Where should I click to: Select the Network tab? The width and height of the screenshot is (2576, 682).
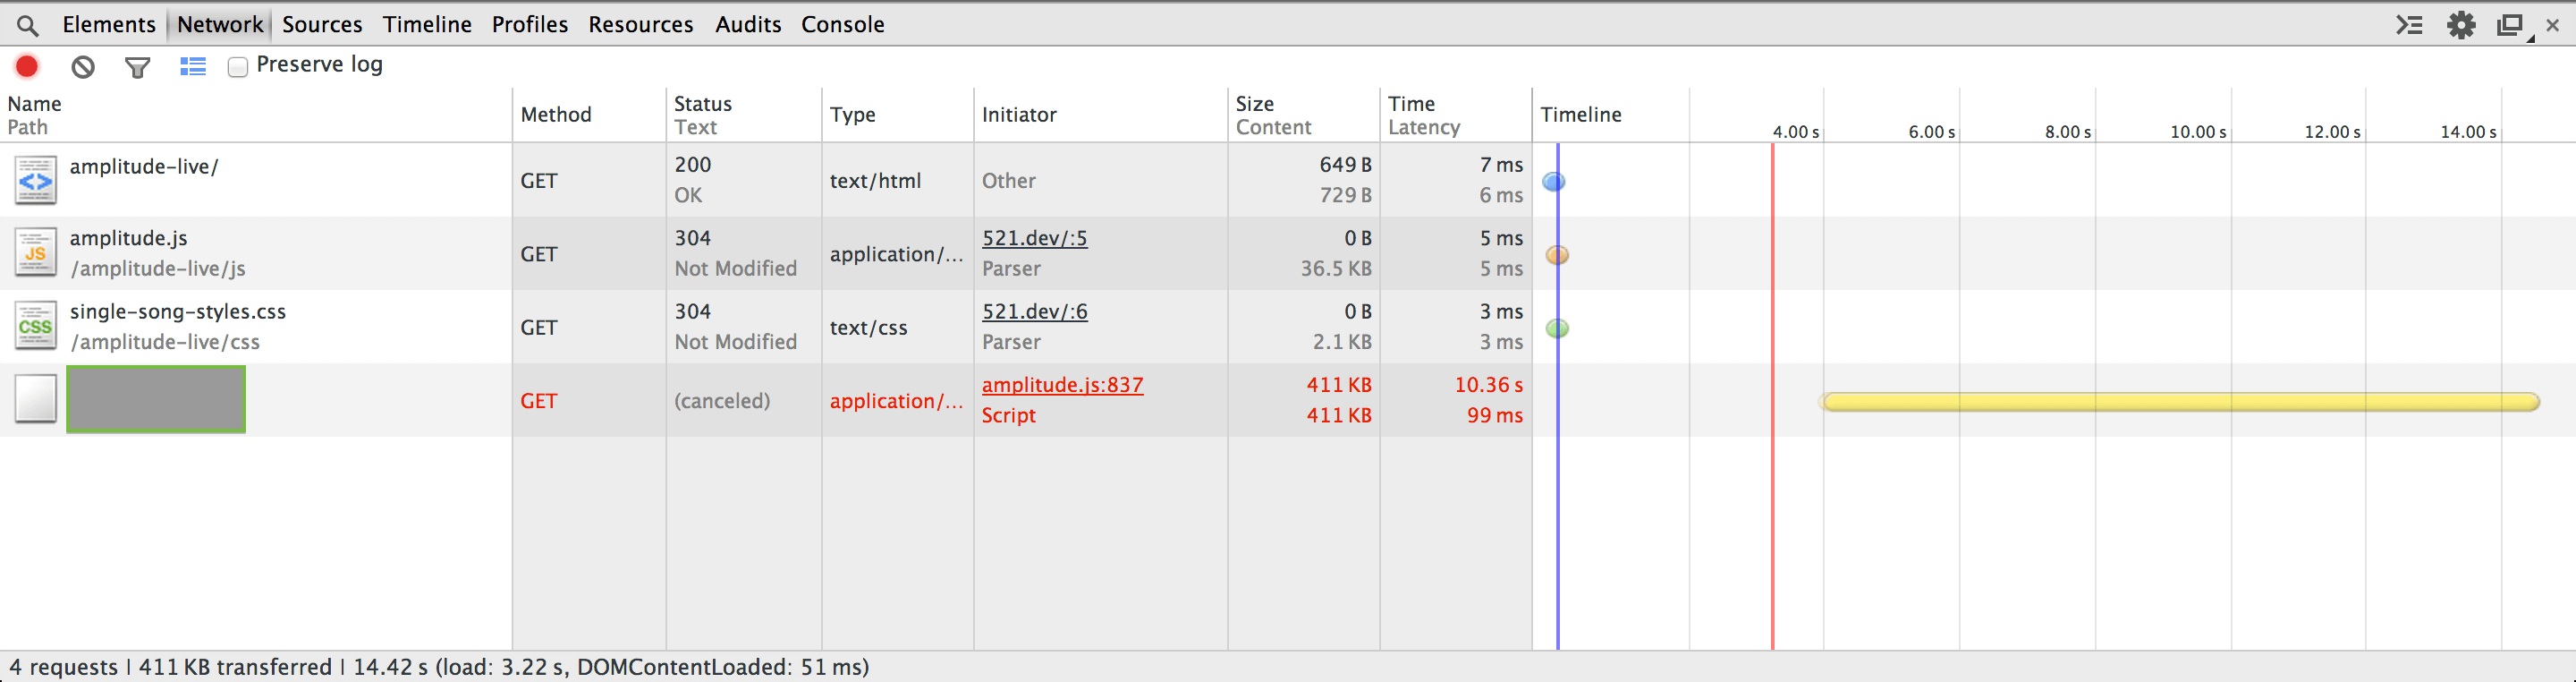point(219,24)
